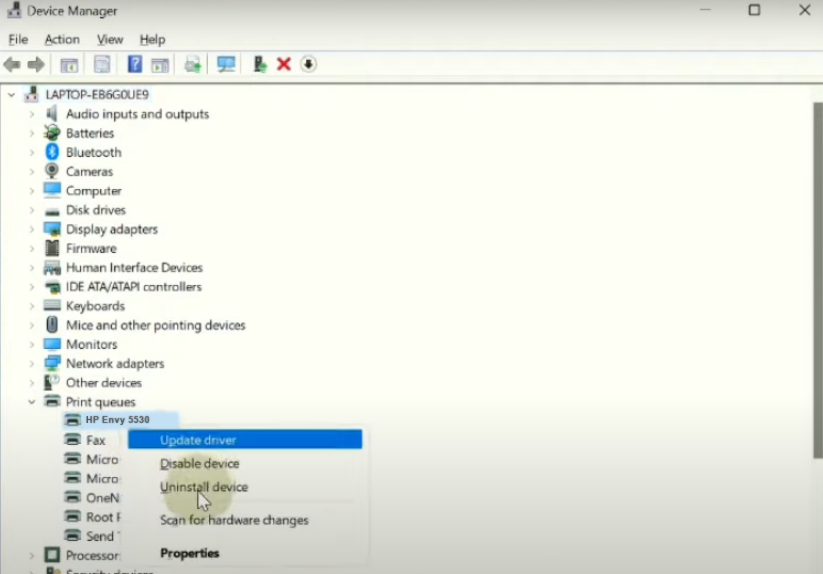Maximize the Device Manager window
Screen dimensions: 823x574
coord(754,10)
